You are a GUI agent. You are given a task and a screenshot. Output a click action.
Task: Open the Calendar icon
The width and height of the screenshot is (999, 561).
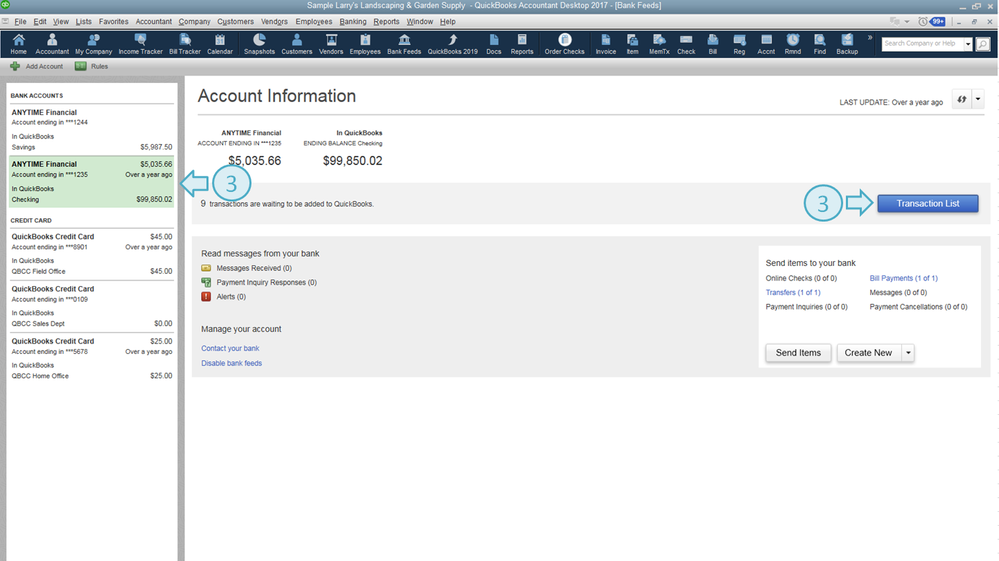(220, 44)
